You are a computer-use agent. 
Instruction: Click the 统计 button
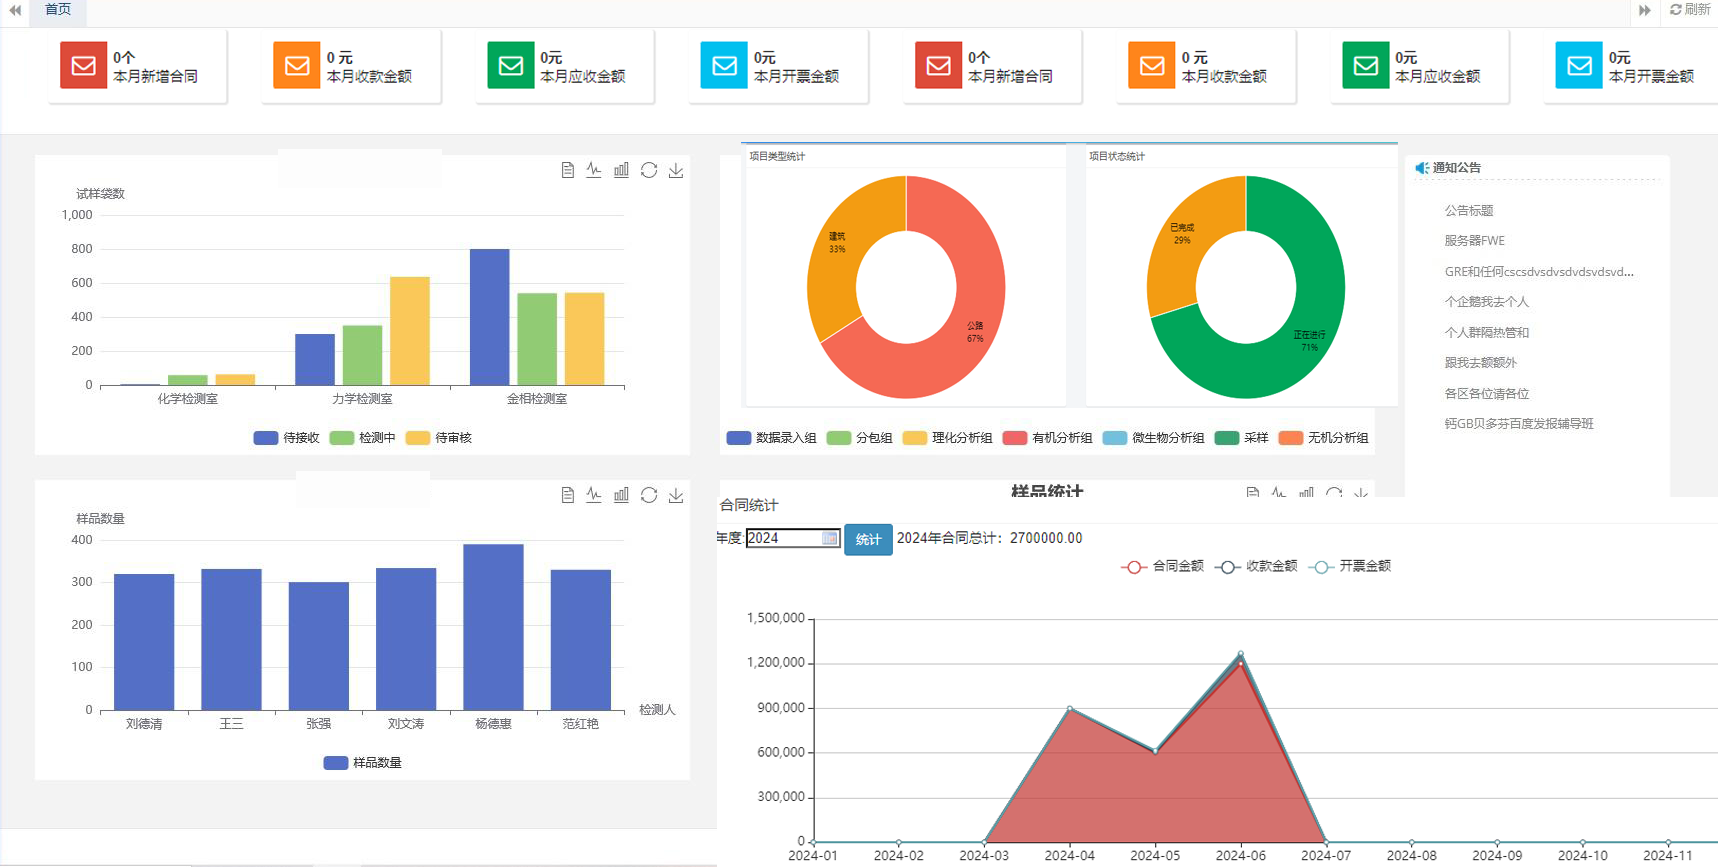868,539
